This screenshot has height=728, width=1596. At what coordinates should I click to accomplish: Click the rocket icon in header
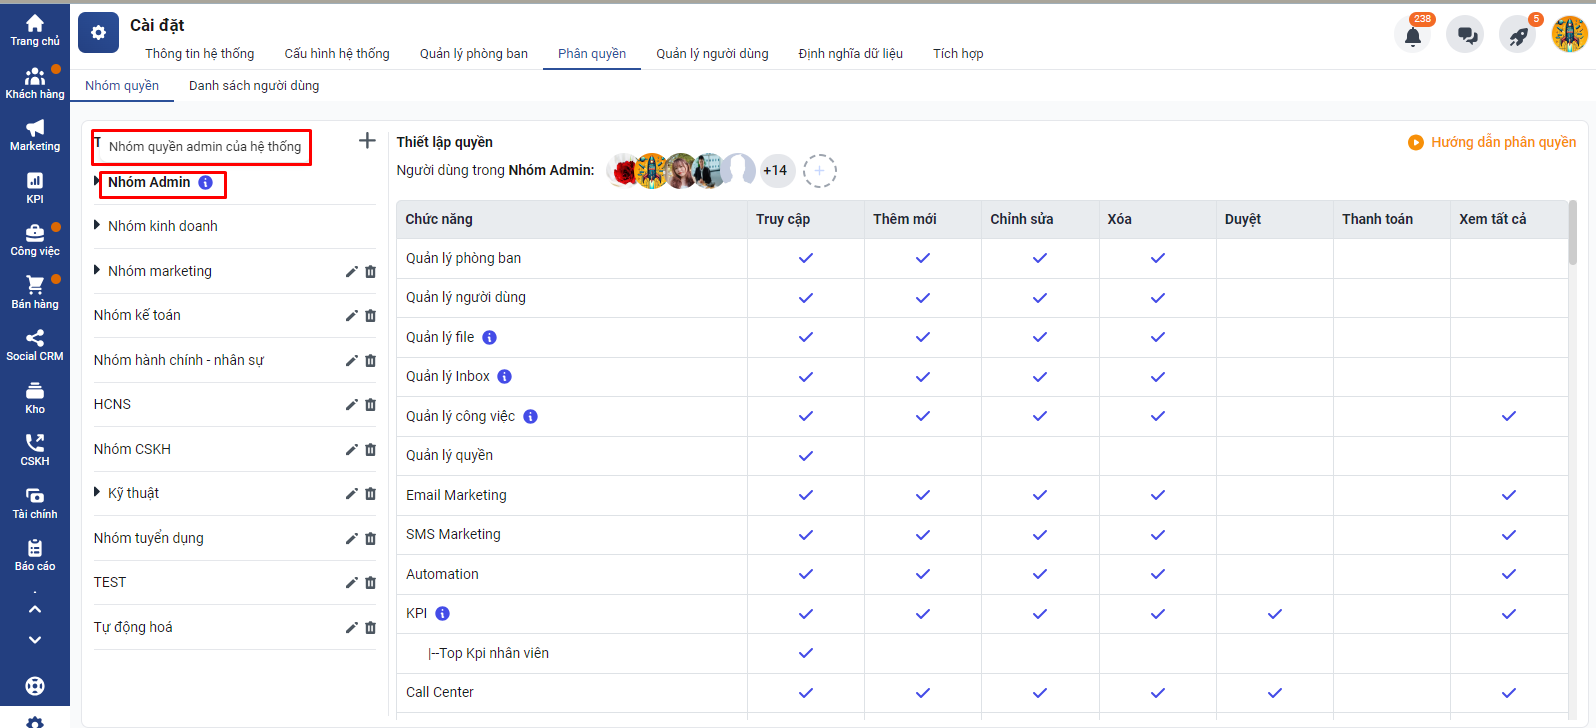tap(1518, 36)
